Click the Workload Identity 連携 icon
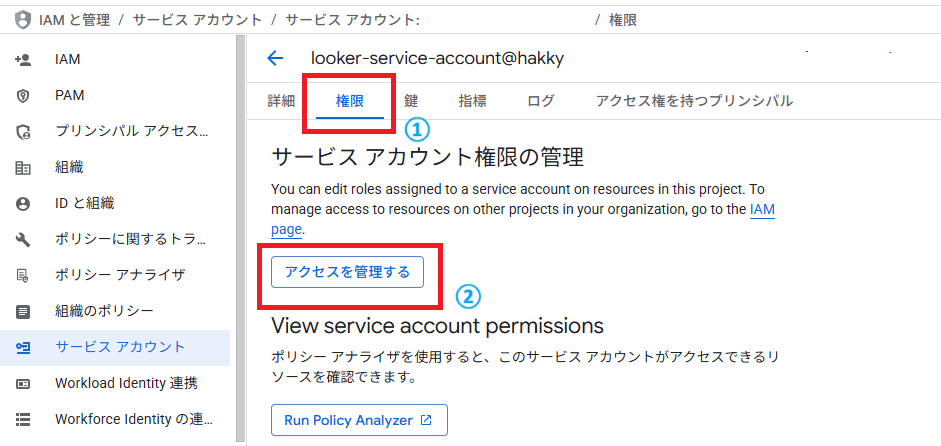 coord(23,384)
